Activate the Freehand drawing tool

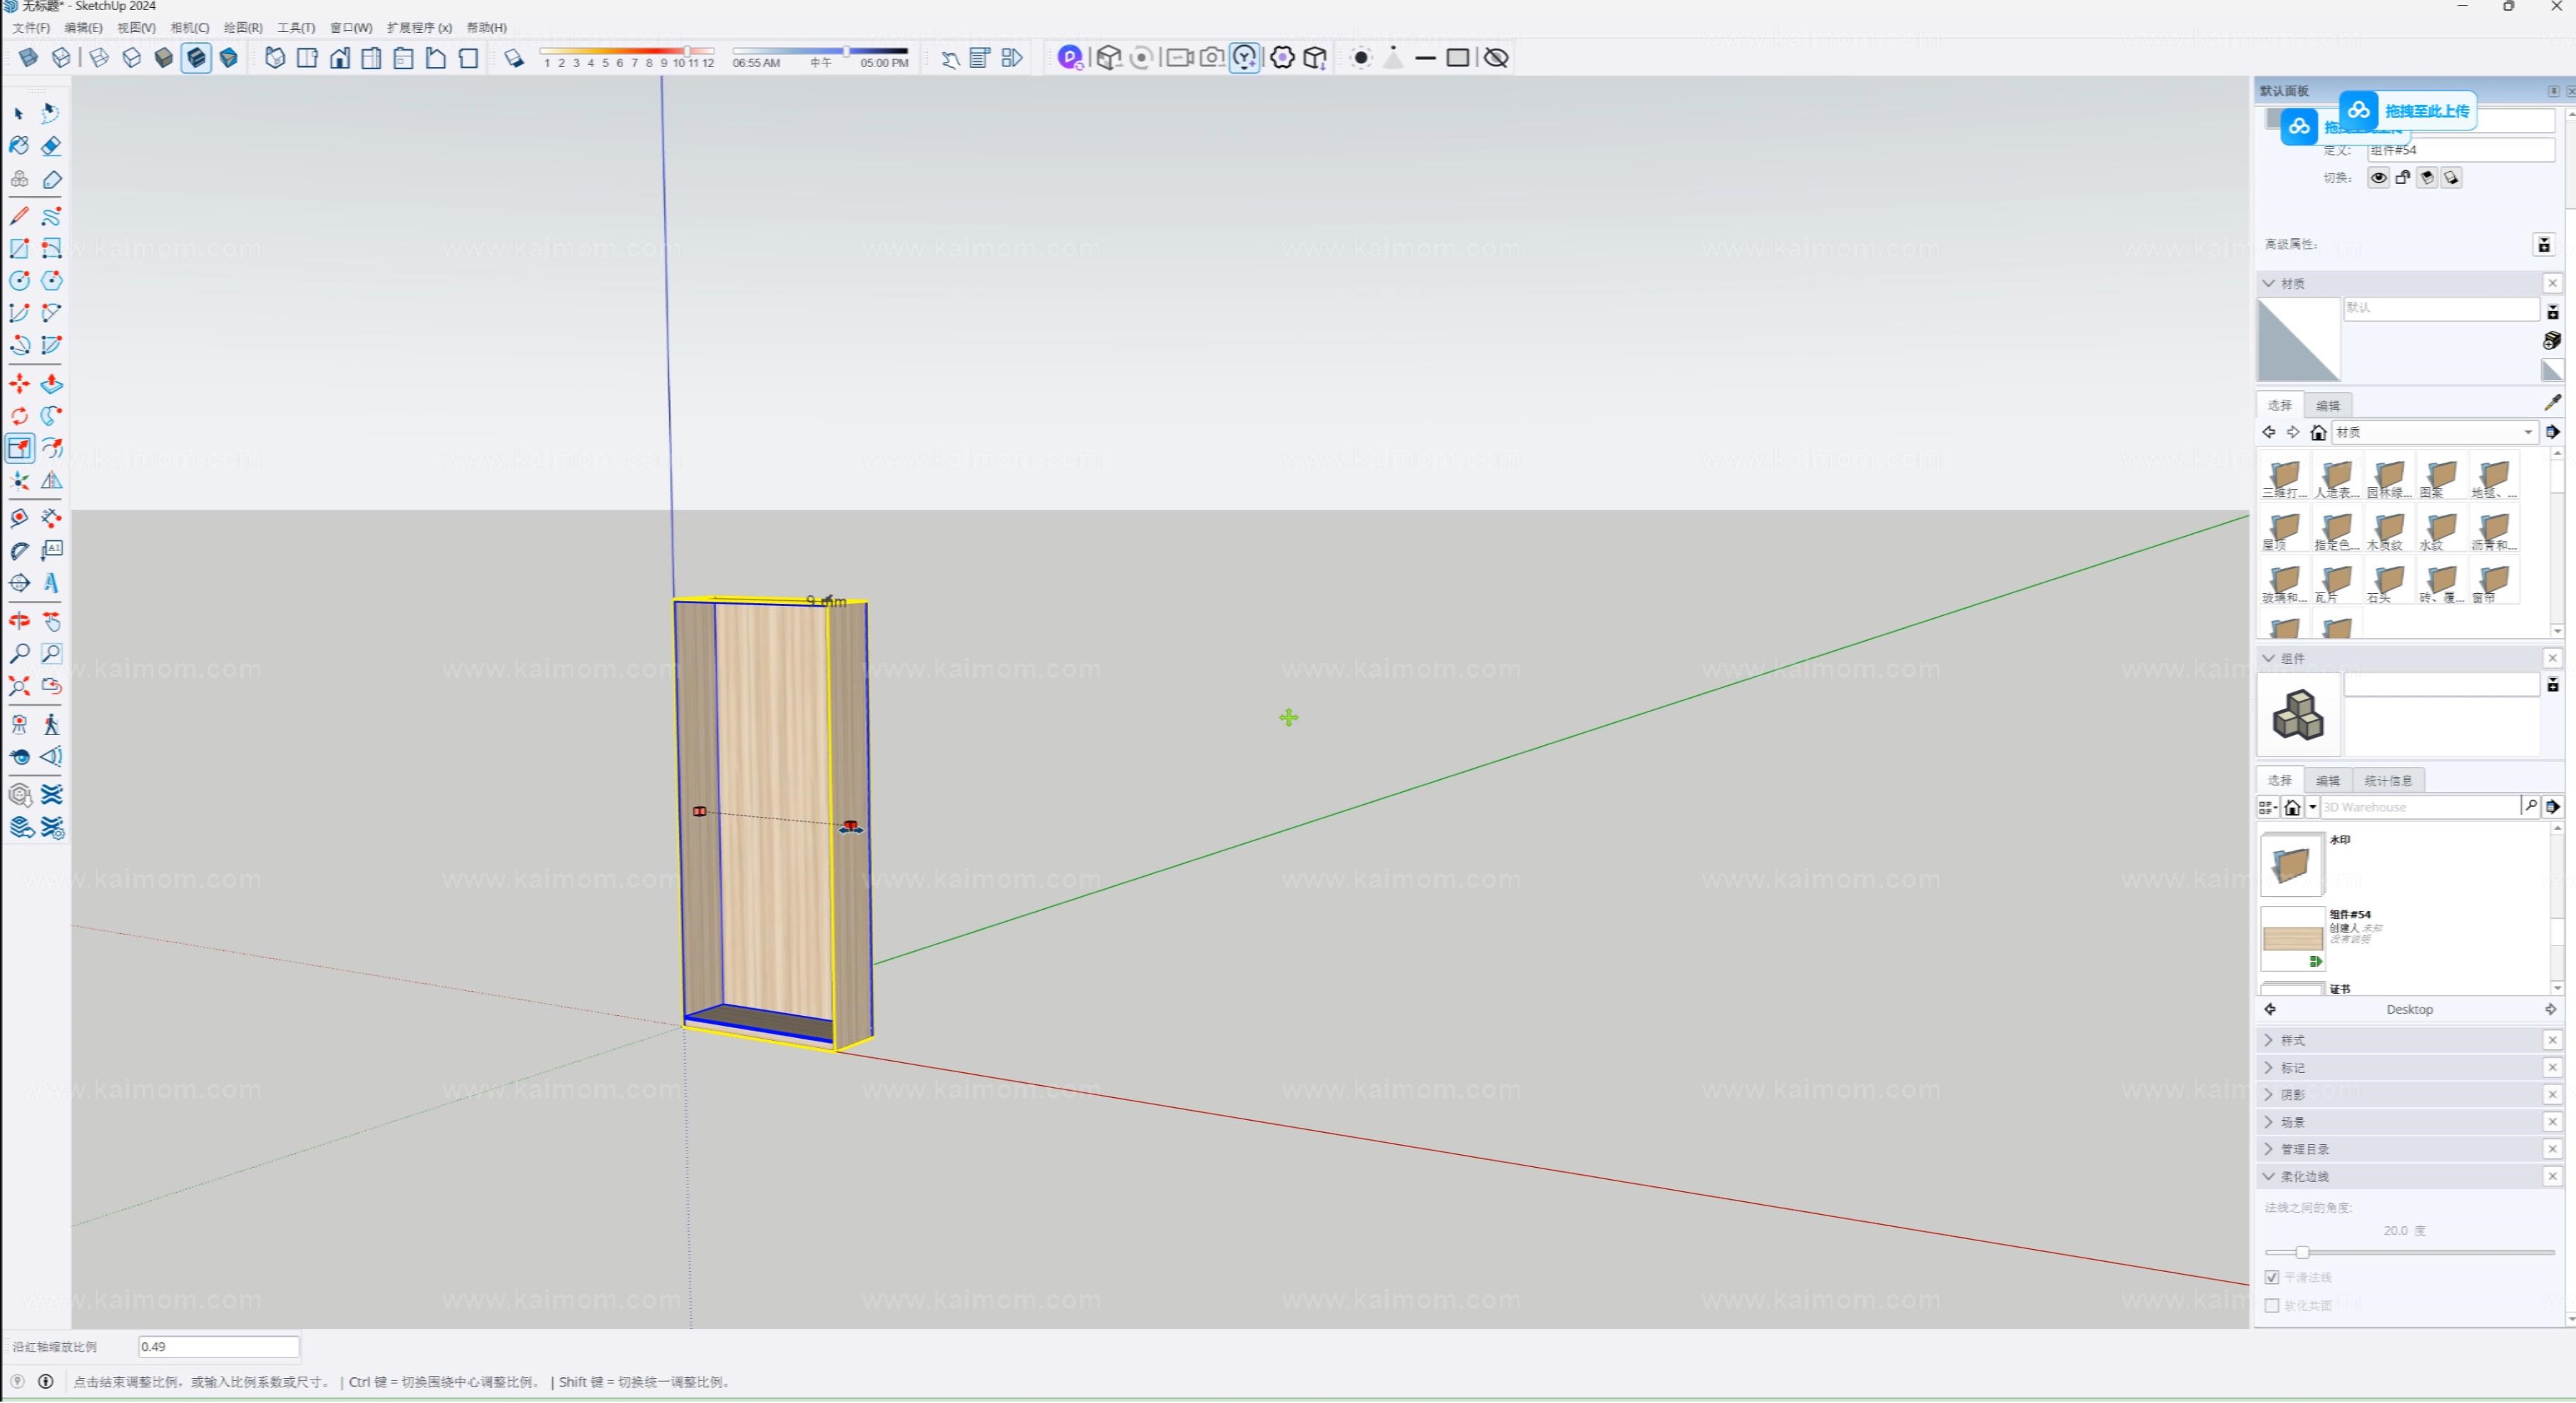(51, 216)
